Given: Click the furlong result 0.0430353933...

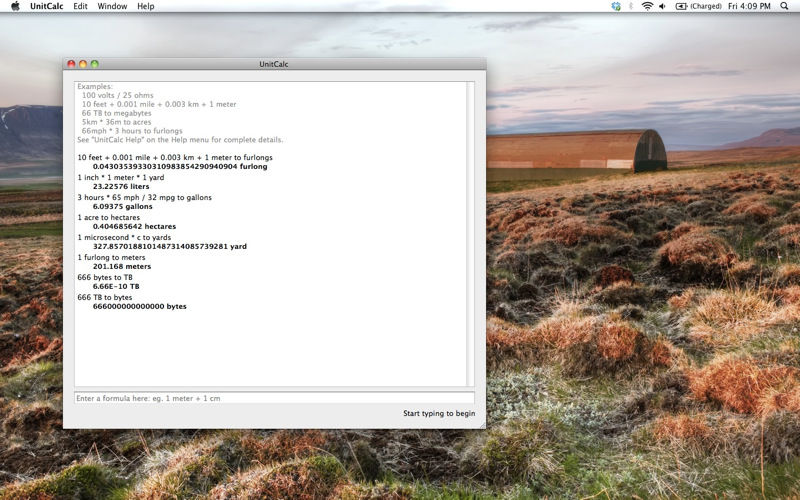Looking at the screenshot, I should (180, 166).
